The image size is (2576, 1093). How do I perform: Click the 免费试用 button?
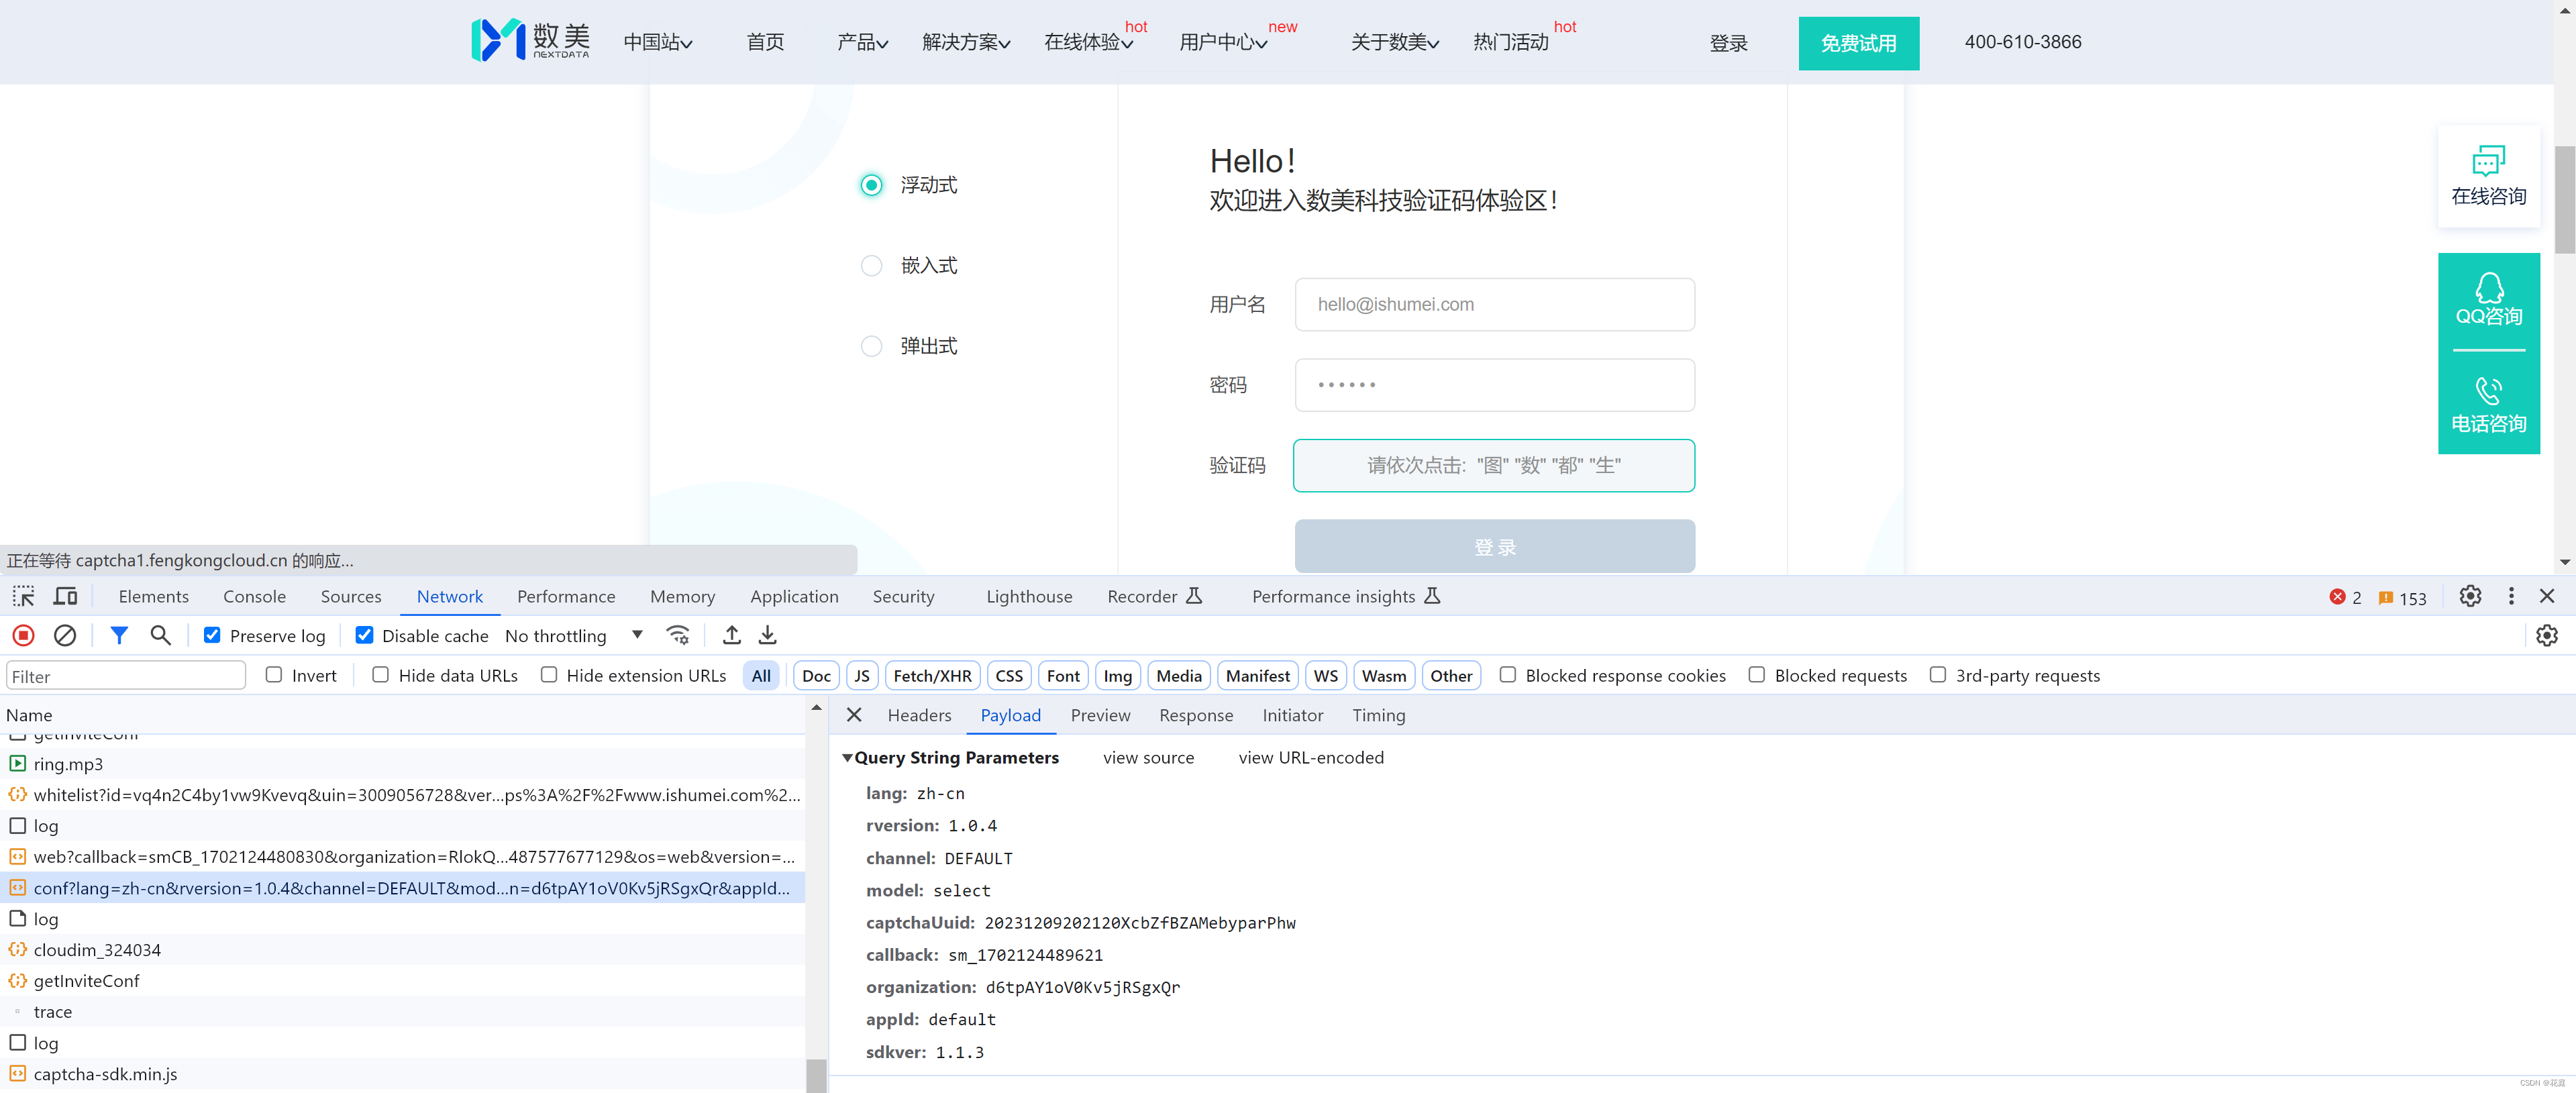tap(1859, 43)
